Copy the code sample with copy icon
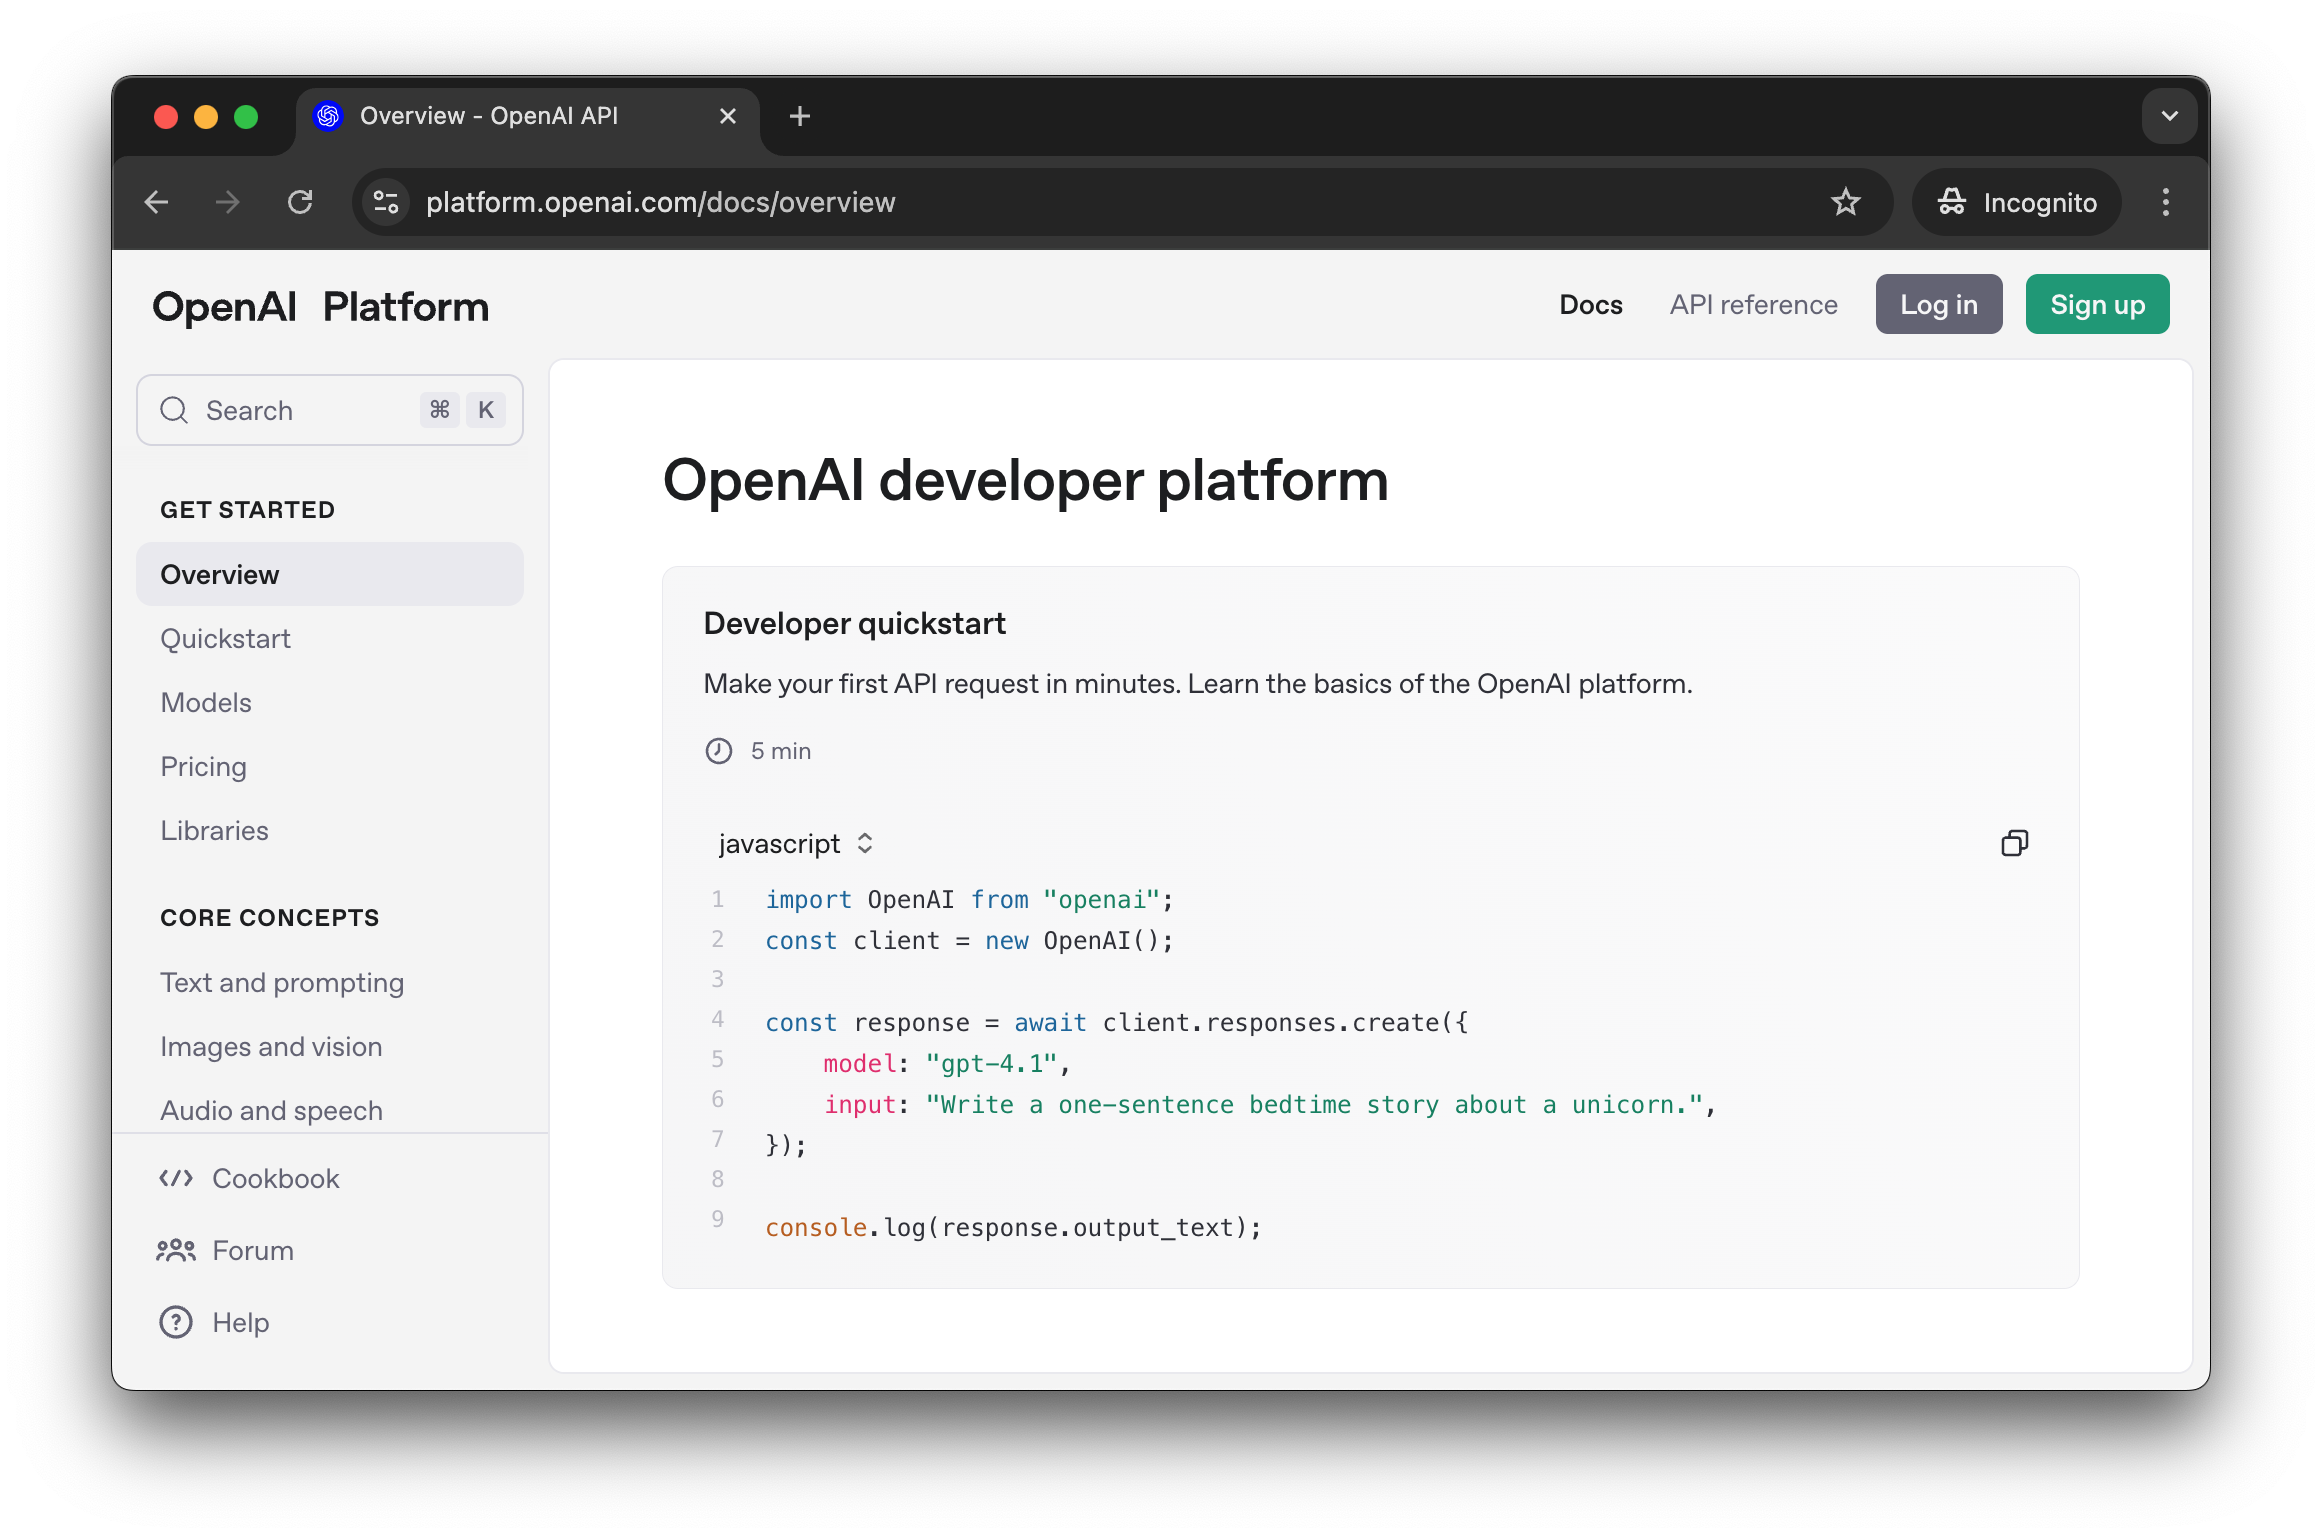This screenshot has height=1538, width=2322. pos(2014,843)
